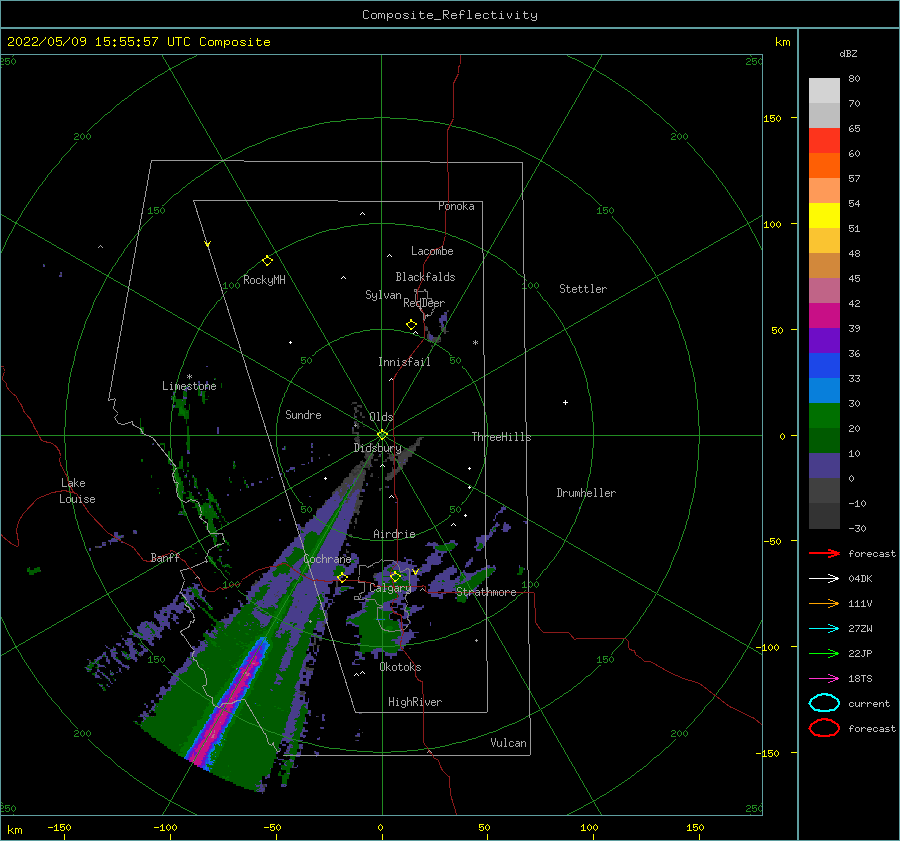This screenshot has height=841, width=900.
Task: Click the dBZ legend heading
Action: click(x=848, y=54)
